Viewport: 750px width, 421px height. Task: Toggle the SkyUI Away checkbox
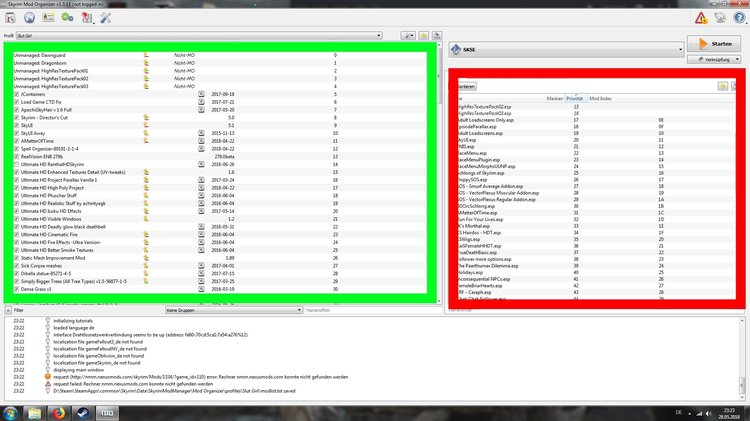(17, 133)
